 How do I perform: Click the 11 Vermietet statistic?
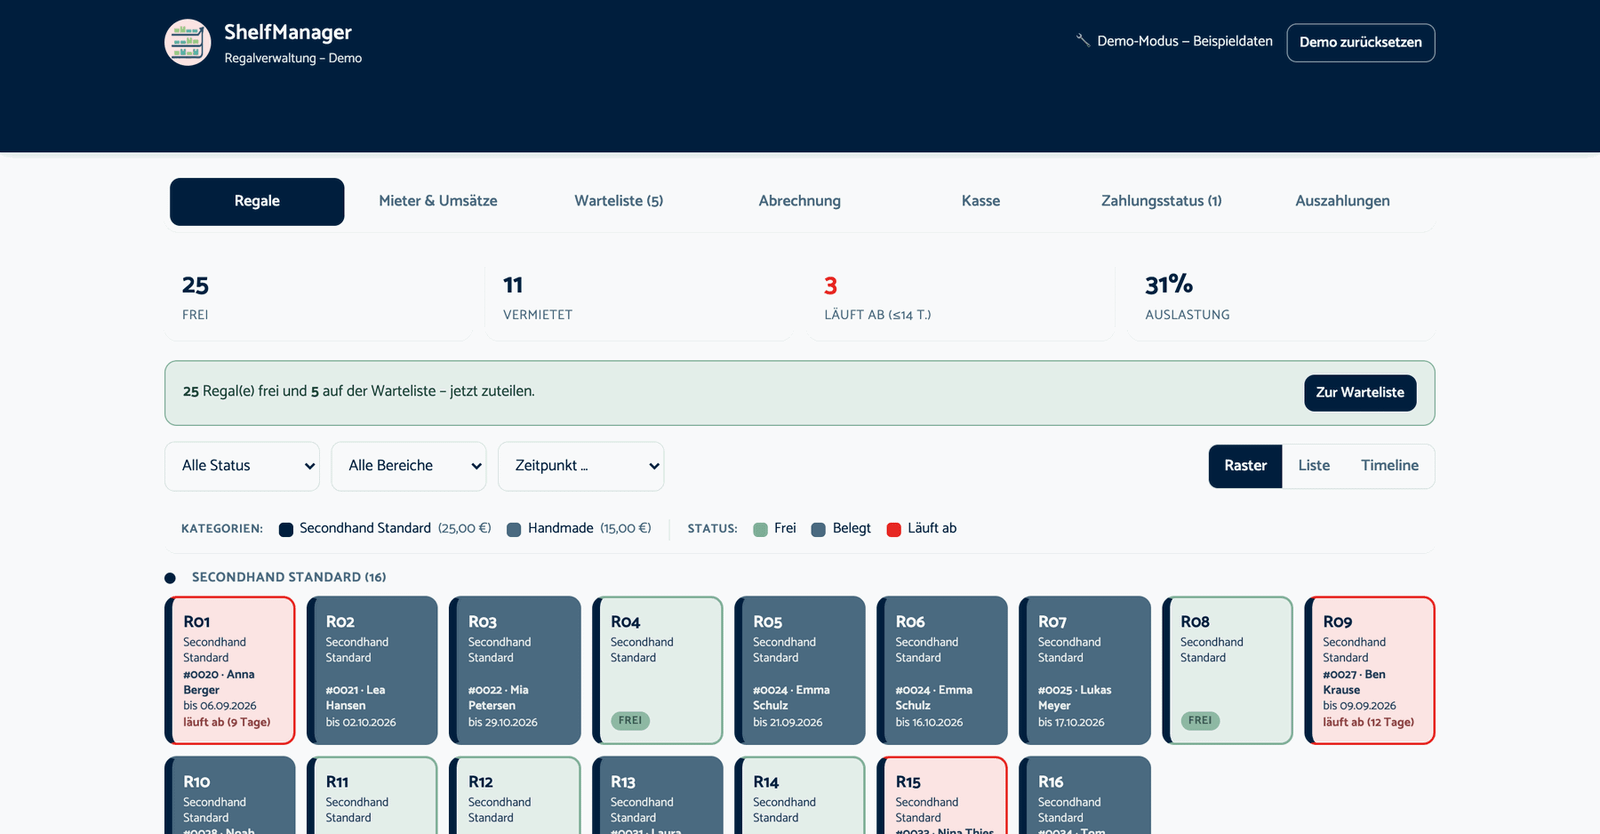638,300
